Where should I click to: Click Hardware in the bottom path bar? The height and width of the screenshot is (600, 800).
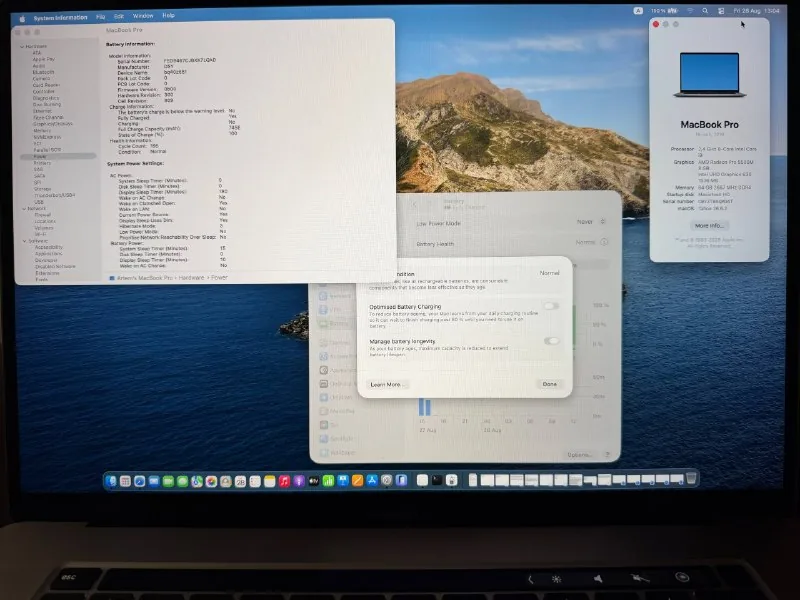tap(191, 278)
